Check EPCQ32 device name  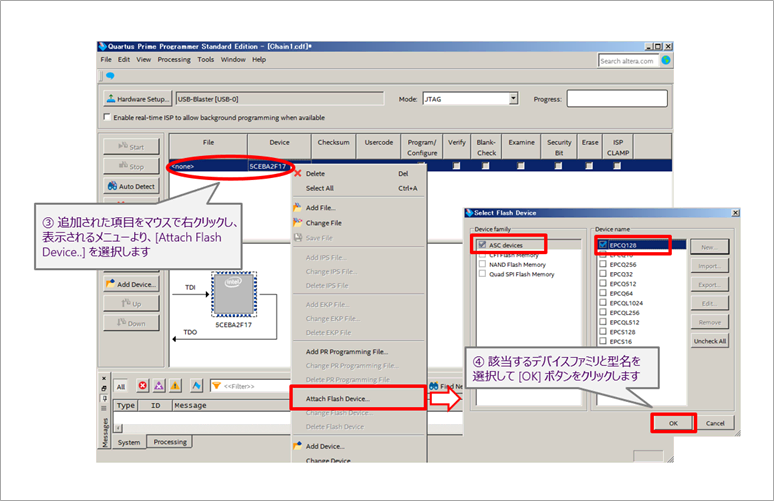click(603, 274)
